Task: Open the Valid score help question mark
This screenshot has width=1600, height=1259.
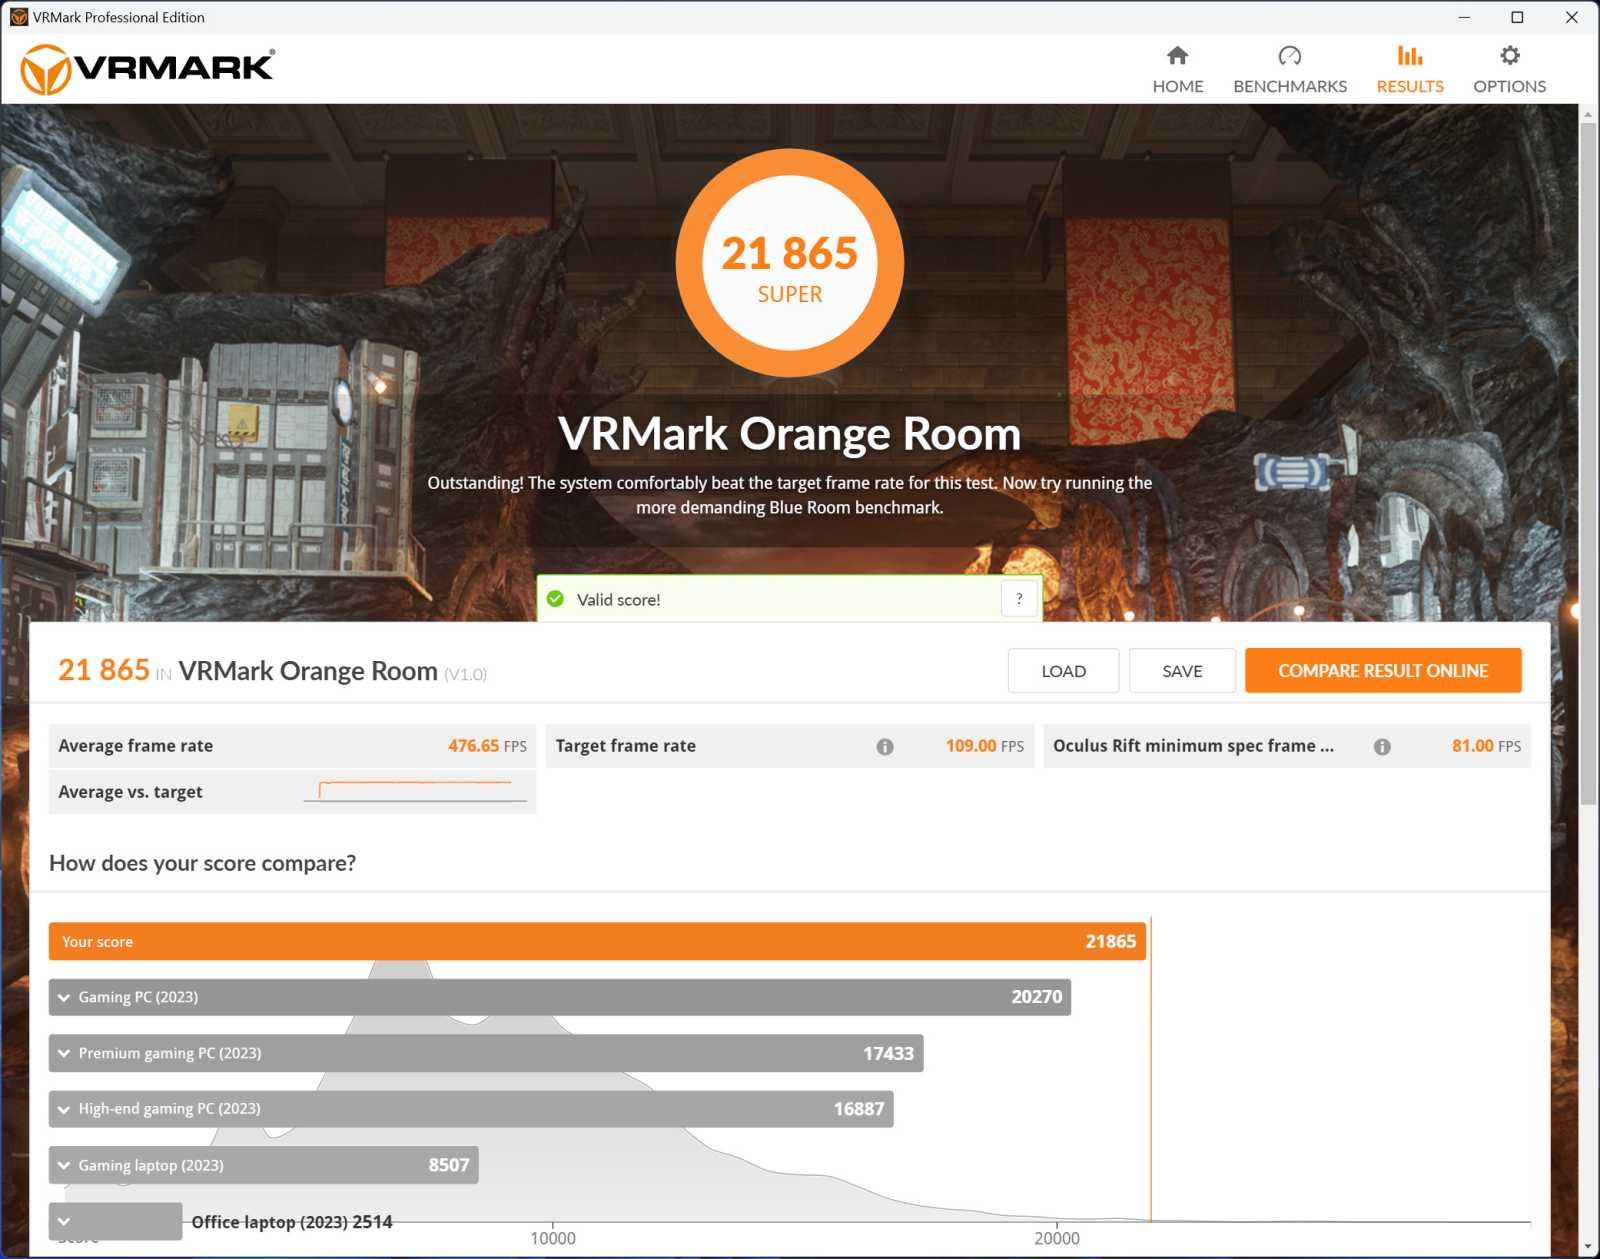Action: point(1019,599)
